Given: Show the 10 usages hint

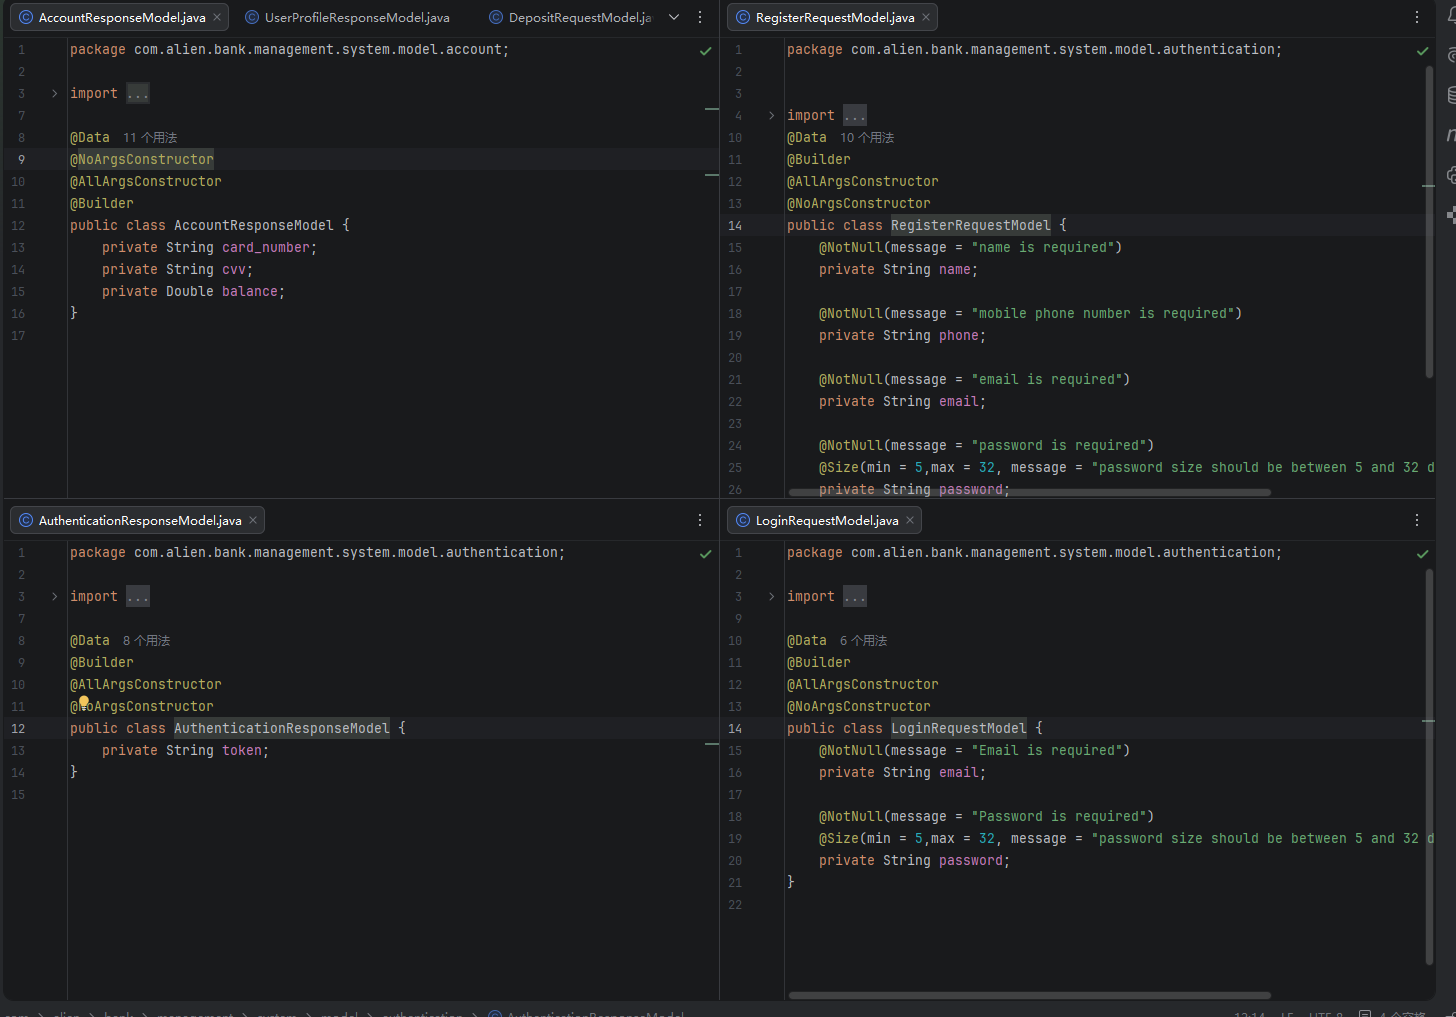Looking at the screenshot, I should (x=867, y=138).
